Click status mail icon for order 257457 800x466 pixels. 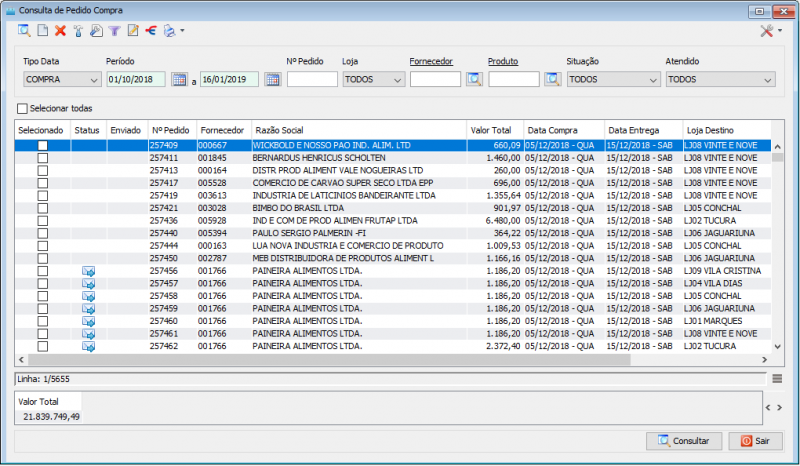pyautogui.click(x=89, y=284)
